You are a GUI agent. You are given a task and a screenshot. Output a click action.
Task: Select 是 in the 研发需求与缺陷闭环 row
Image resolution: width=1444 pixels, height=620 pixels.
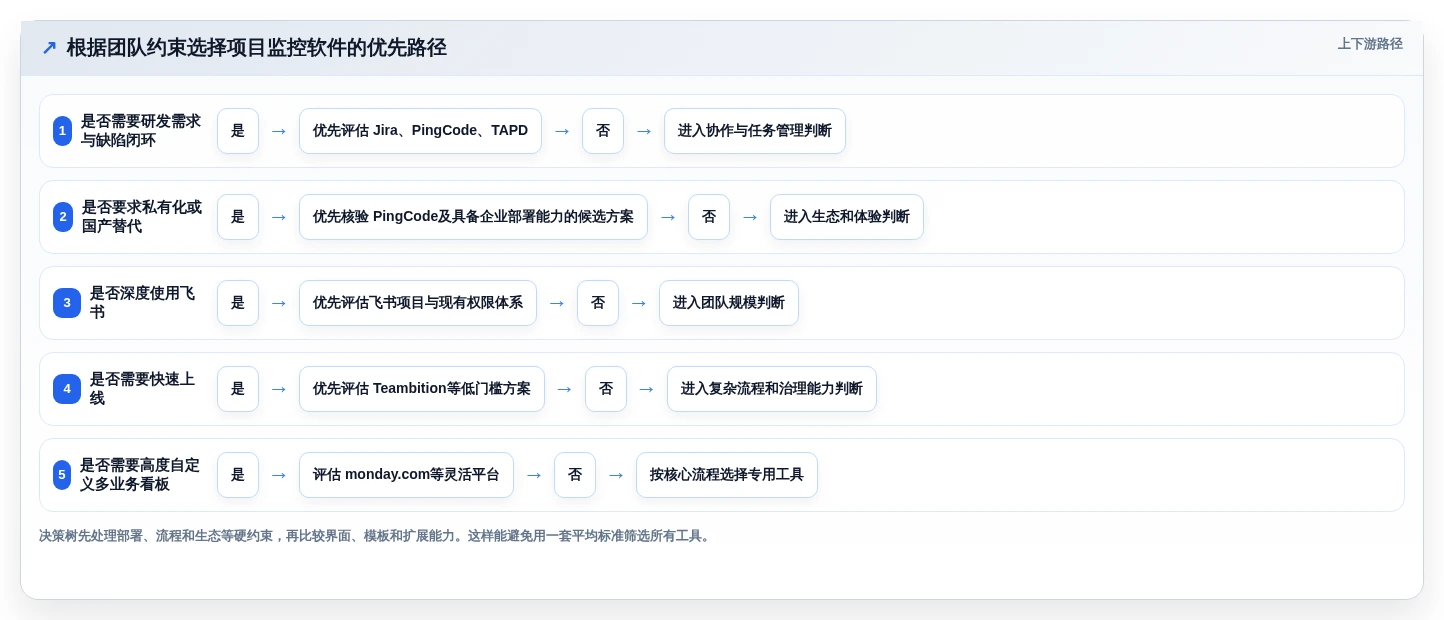click(238, 131)
